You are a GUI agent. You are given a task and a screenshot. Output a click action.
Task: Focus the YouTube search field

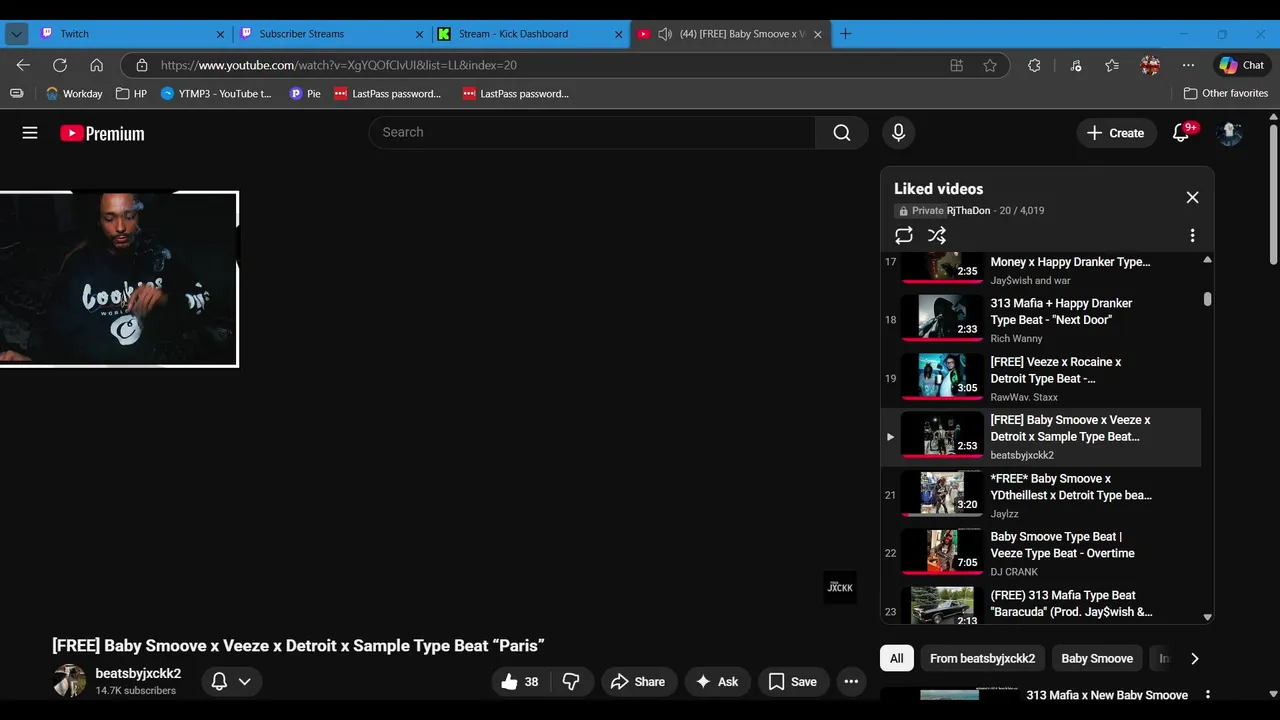pos(592,133)
